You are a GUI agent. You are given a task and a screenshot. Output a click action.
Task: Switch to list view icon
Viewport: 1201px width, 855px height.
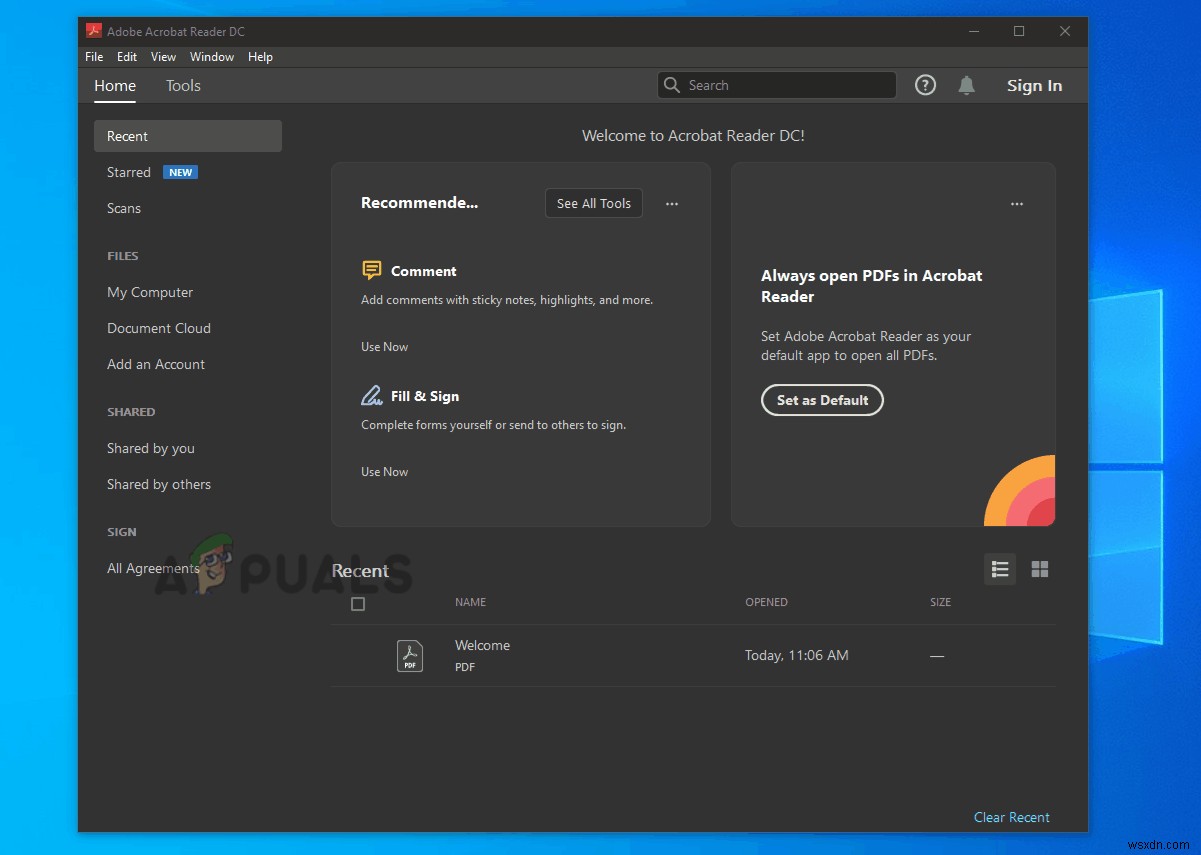click(1000, 569)
